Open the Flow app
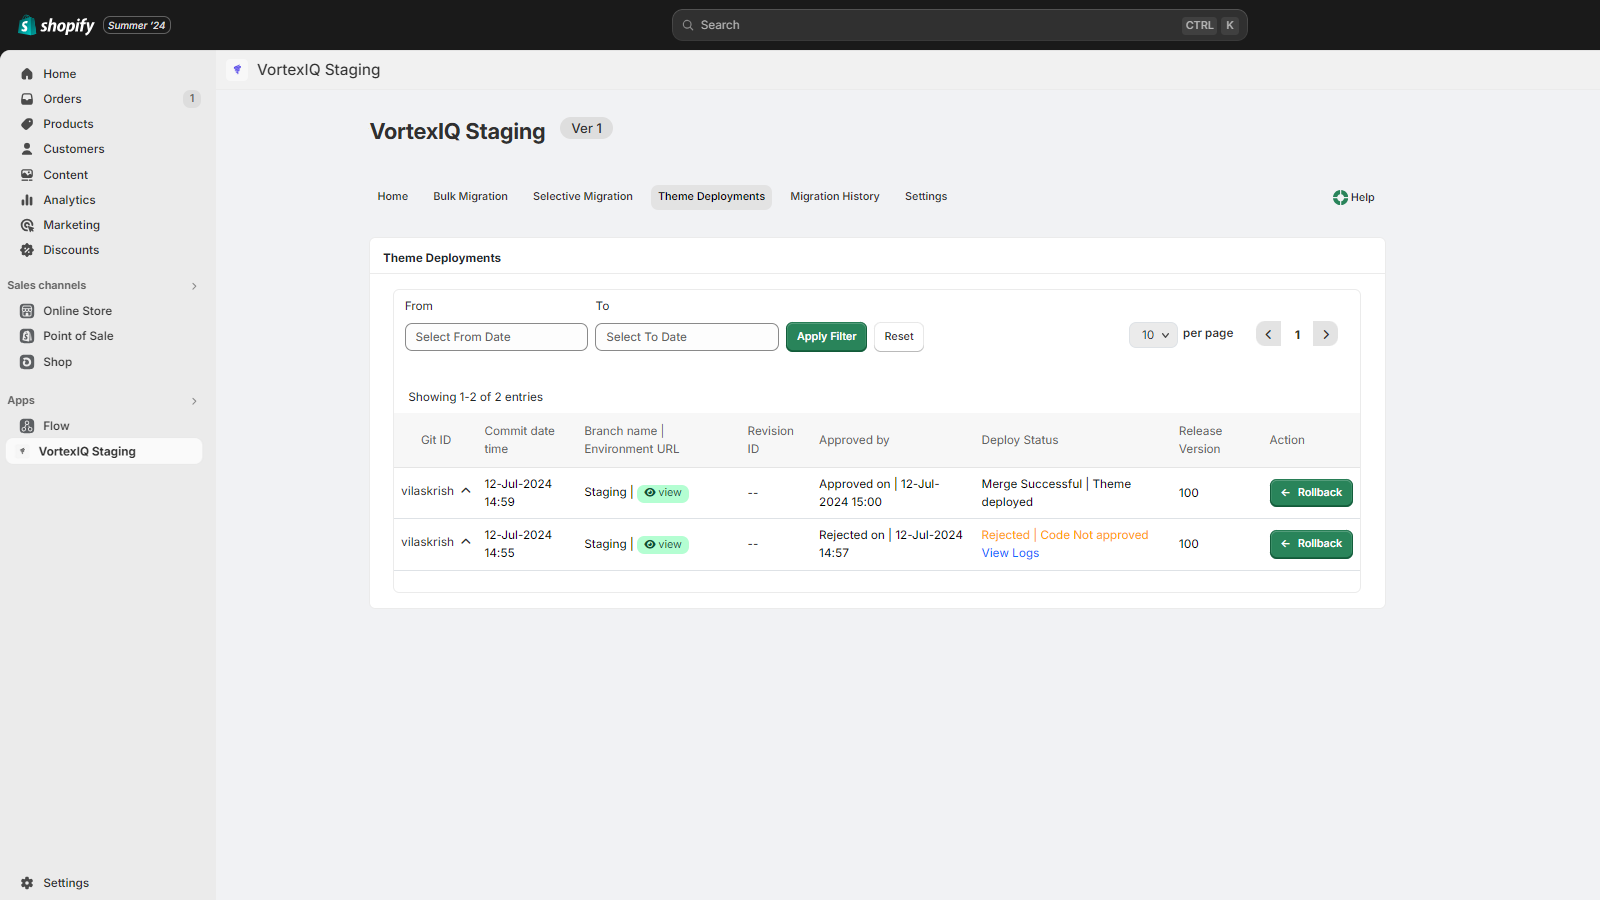This screenshot has width=1600, height=900. point(55,425)
